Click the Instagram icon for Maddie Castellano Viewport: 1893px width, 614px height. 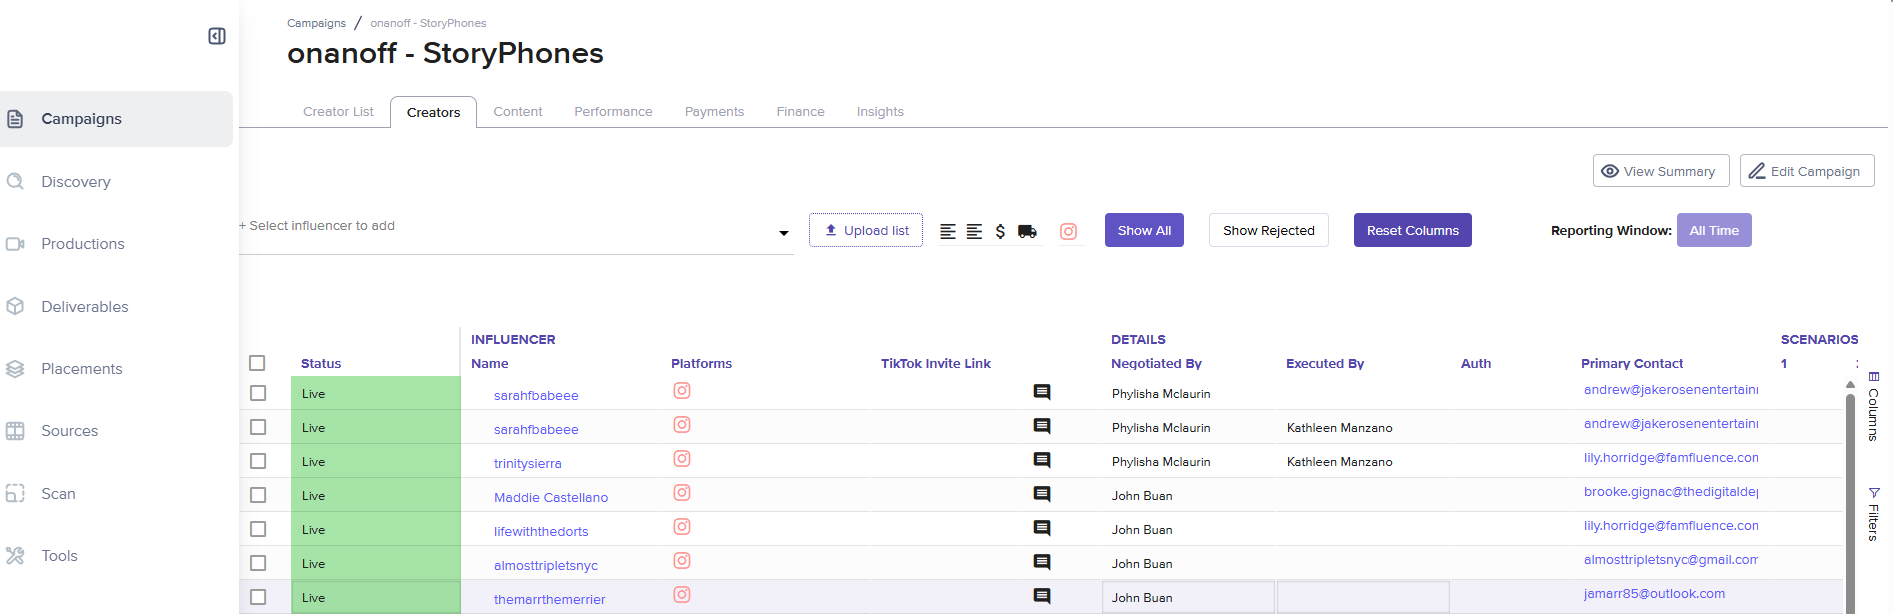682,493
